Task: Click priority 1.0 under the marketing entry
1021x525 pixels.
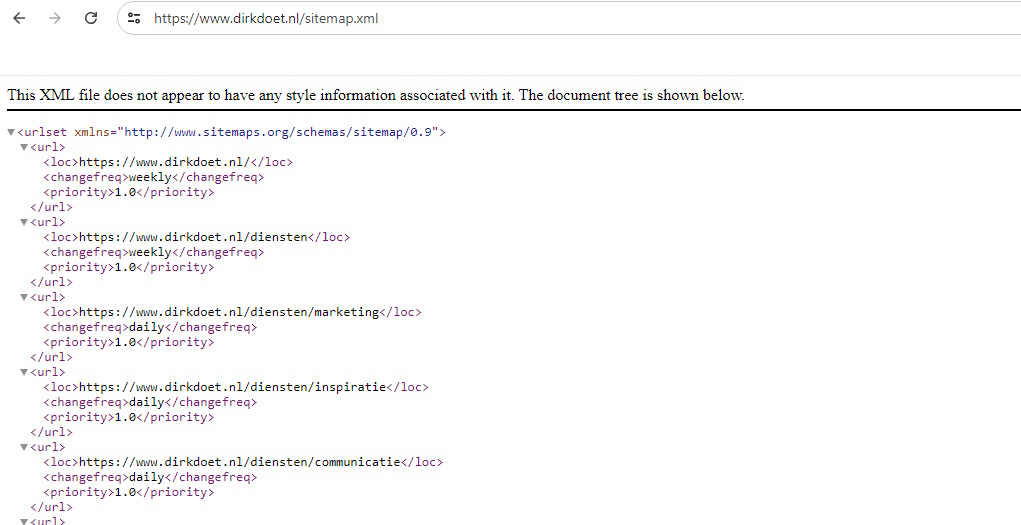Action: (125, 342)
